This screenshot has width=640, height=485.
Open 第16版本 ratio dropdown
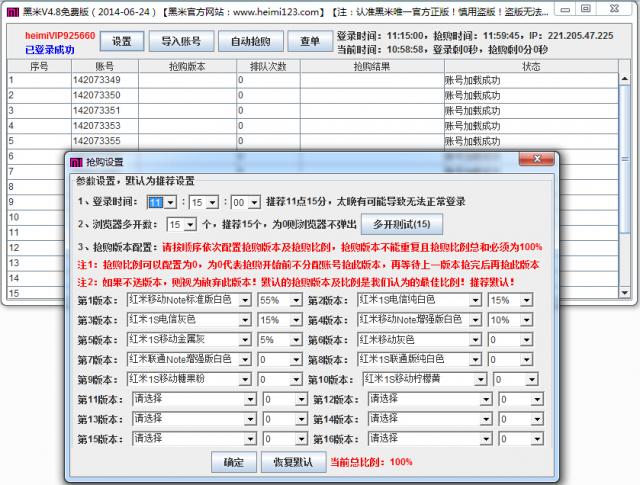(521, 439)
